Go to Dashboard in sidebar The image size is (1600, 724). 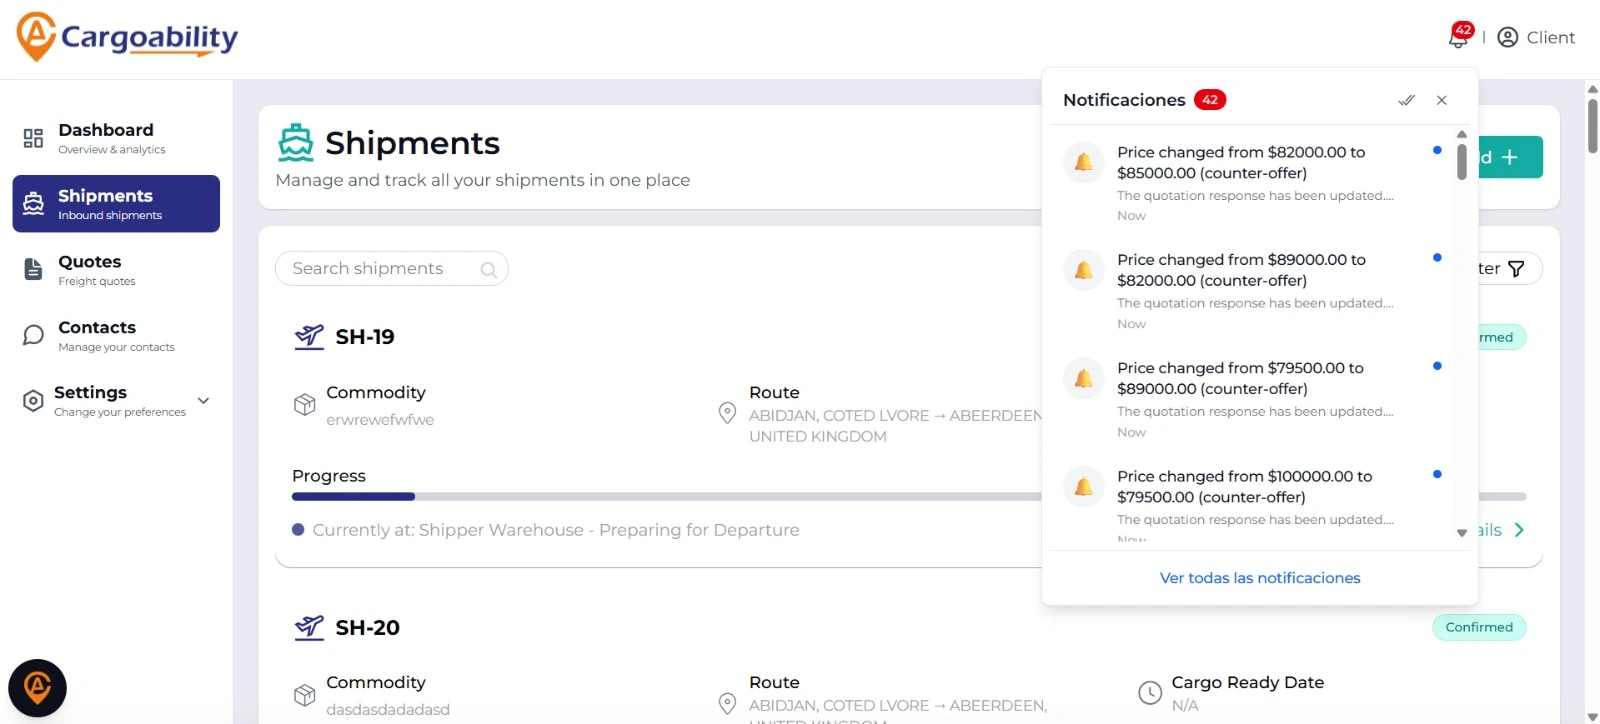coord(105,138)
